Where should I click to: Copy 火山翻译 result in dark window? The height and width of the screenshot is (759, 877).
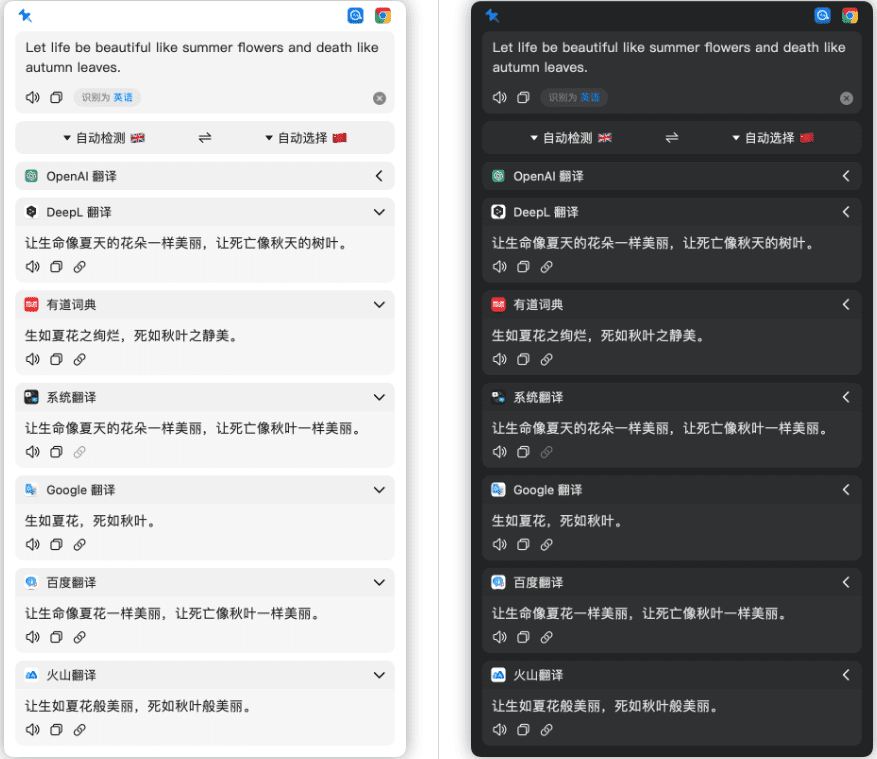point(524,730)
